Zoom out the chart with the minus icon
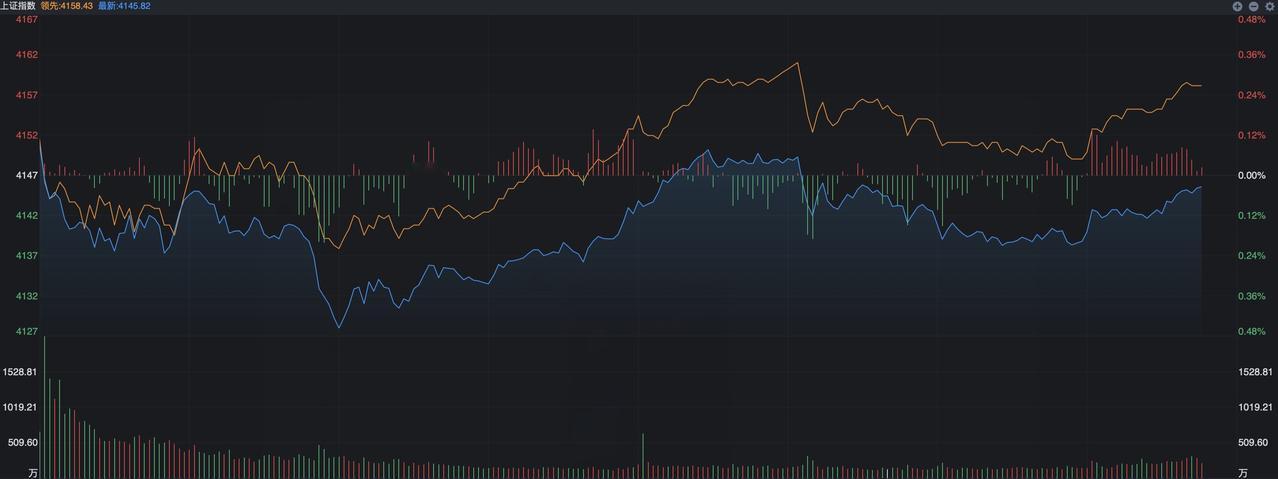 click(x=1254, y=6)
